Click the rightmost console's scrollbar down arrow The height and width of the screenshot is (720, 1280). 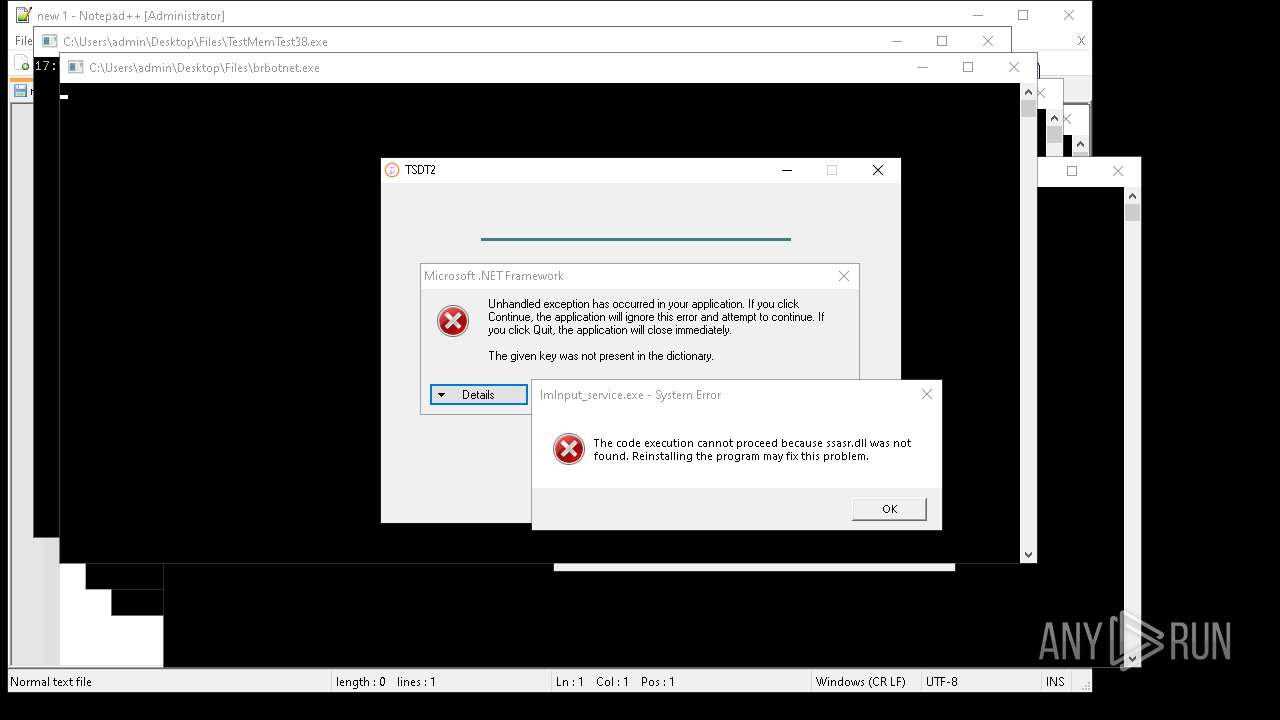tap(1132, 658)
